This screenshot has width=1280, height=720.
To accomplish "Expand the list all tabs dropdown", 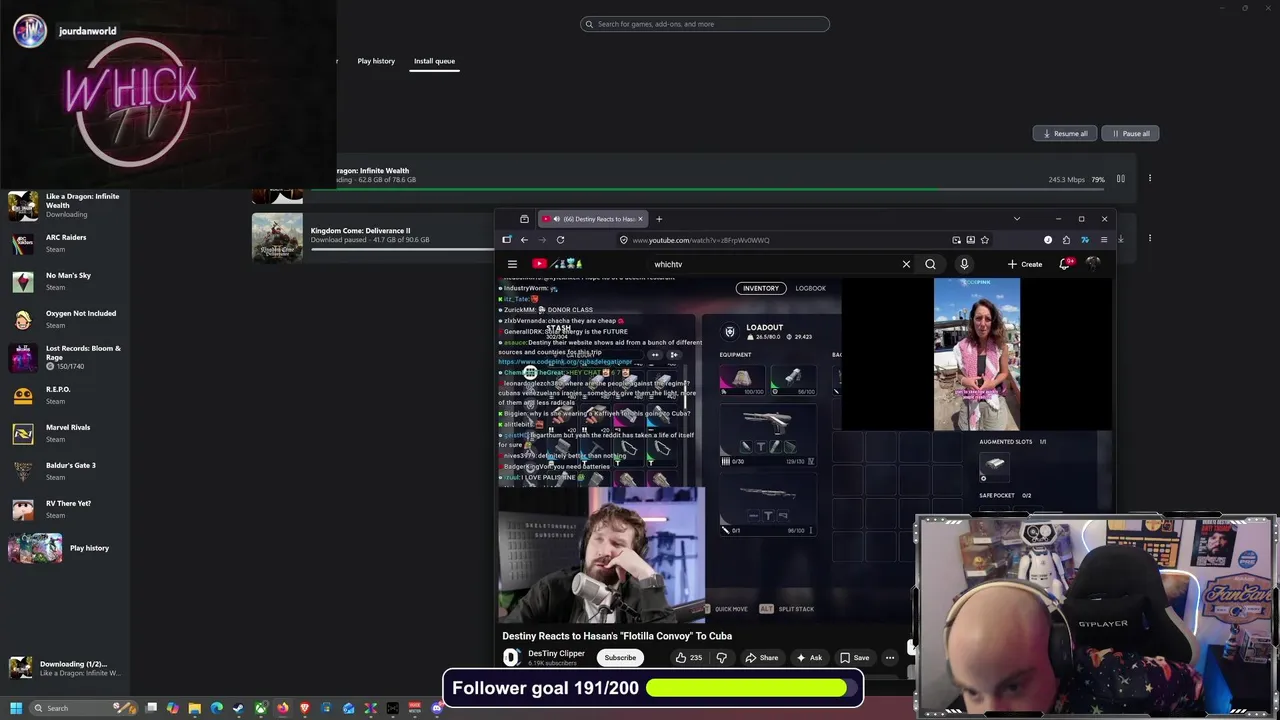I will pyautogui.click(x=1017, y=219).
